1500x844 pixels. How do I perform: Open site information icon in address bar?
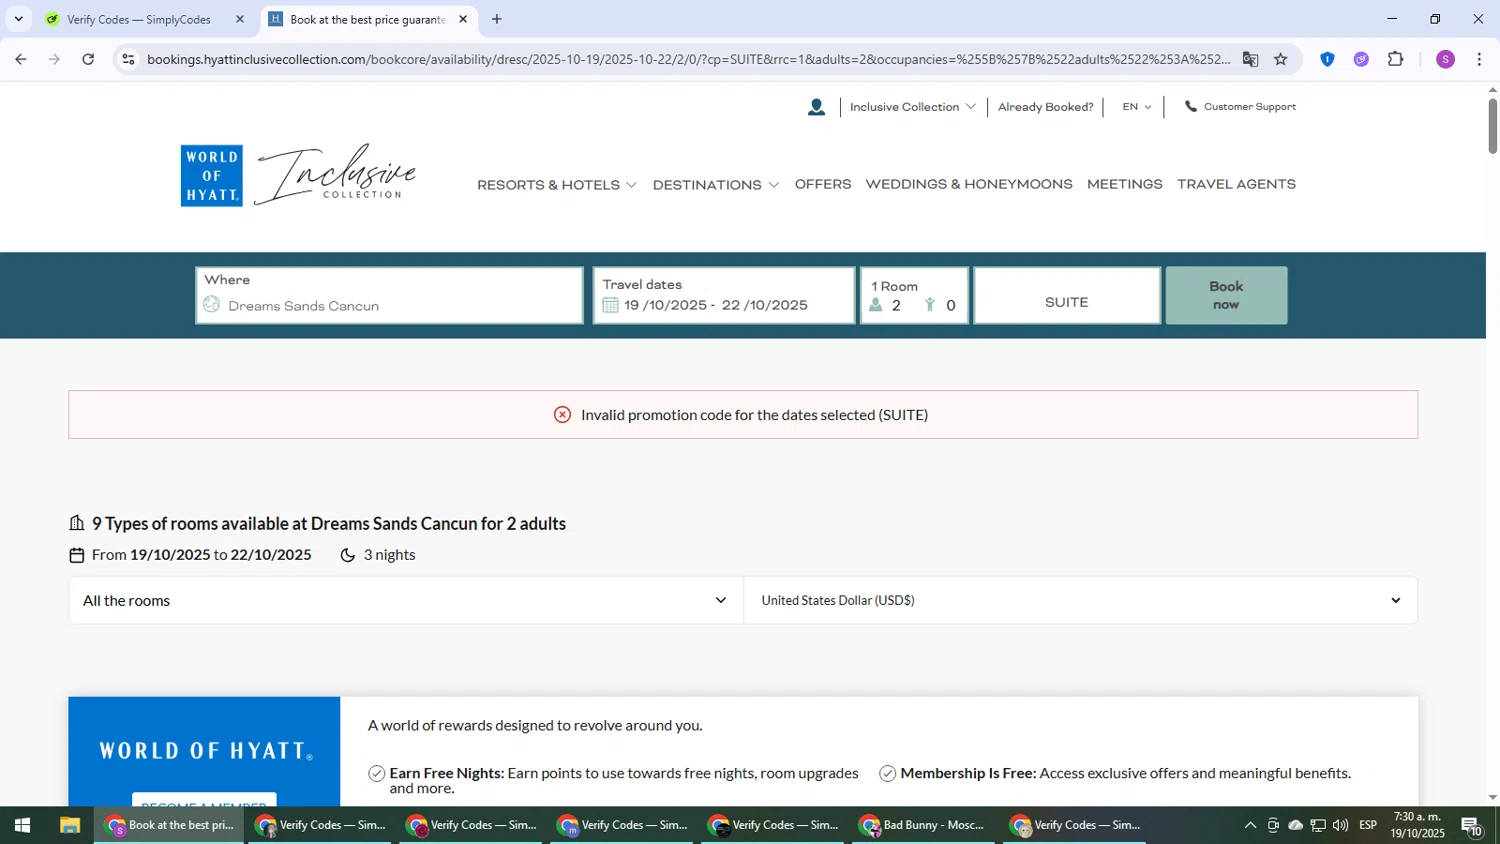(128, 59)
